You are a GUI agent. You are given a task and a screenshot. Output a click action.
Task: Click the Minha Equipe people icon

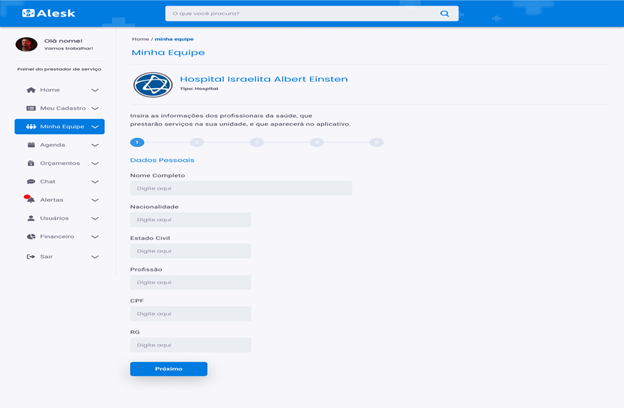31,127
